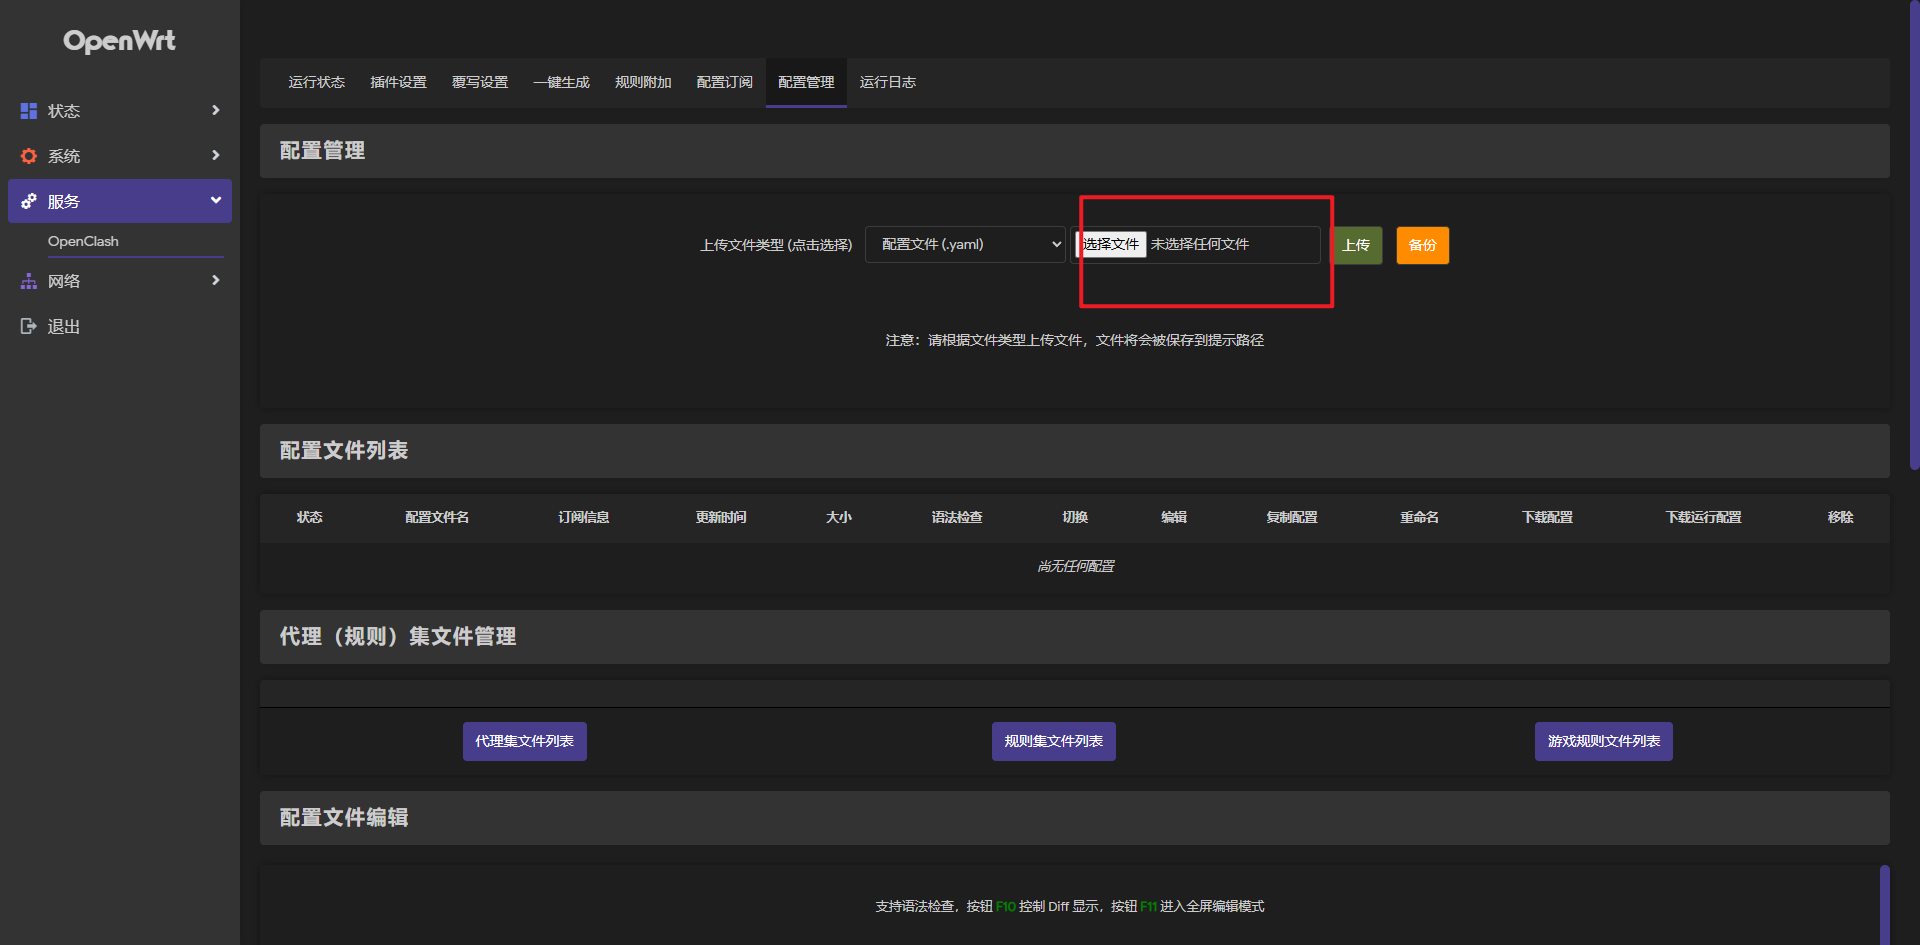This screenshot has width=1920, height=945.
Task: Collapse the 服务 sidebar chevron
Action: pos(215,200)
